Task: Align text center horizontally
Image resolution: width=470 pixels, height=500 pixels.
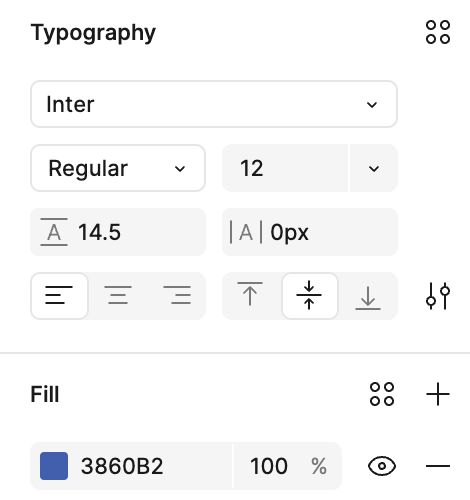Action: (118, 296)
